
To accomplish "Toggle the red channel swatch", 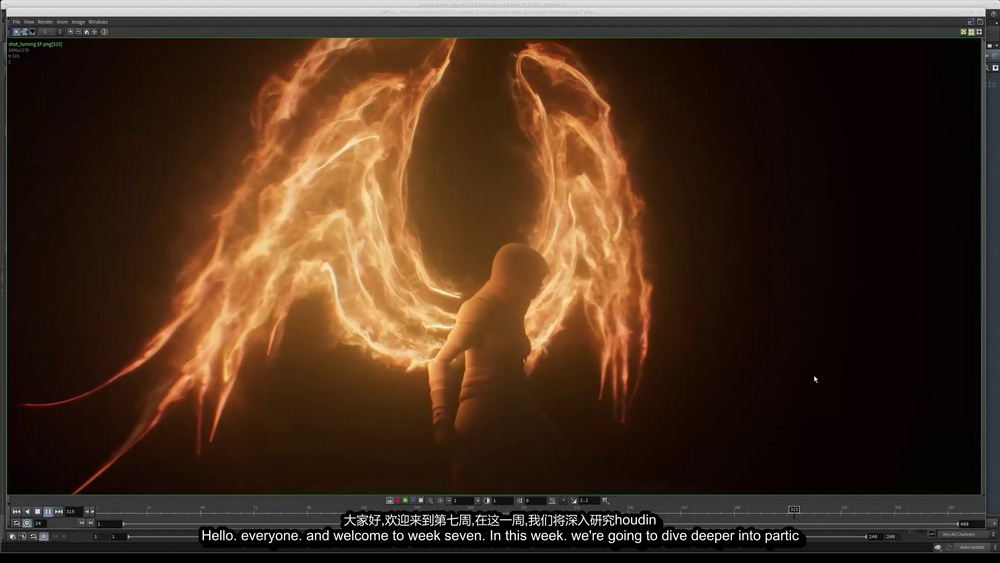I will point(398,501).
